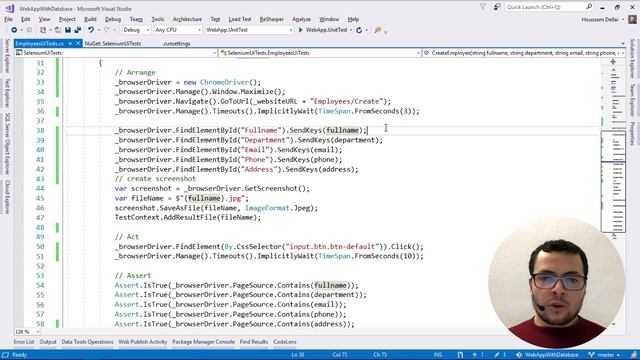Open the Analyze menu
640x360 pixels.
(x=301, y=19)
